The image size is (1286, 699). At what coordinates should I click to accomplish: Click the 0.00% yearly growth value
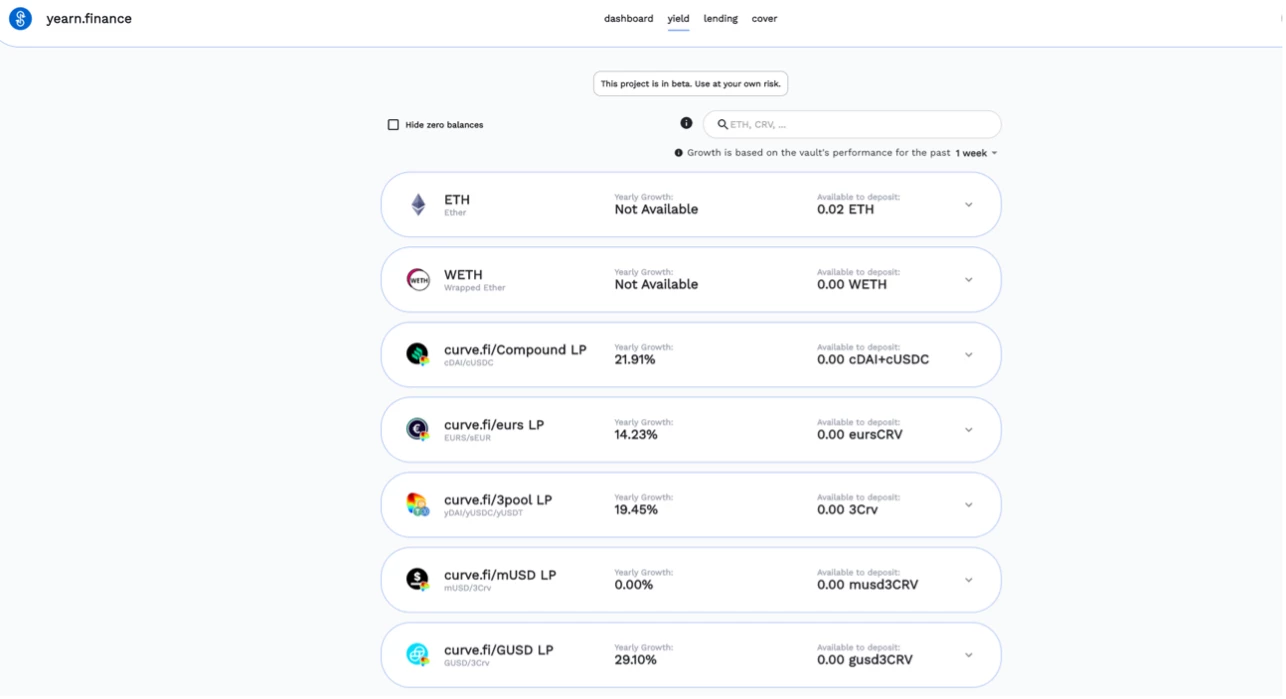(x=633, y=585)
